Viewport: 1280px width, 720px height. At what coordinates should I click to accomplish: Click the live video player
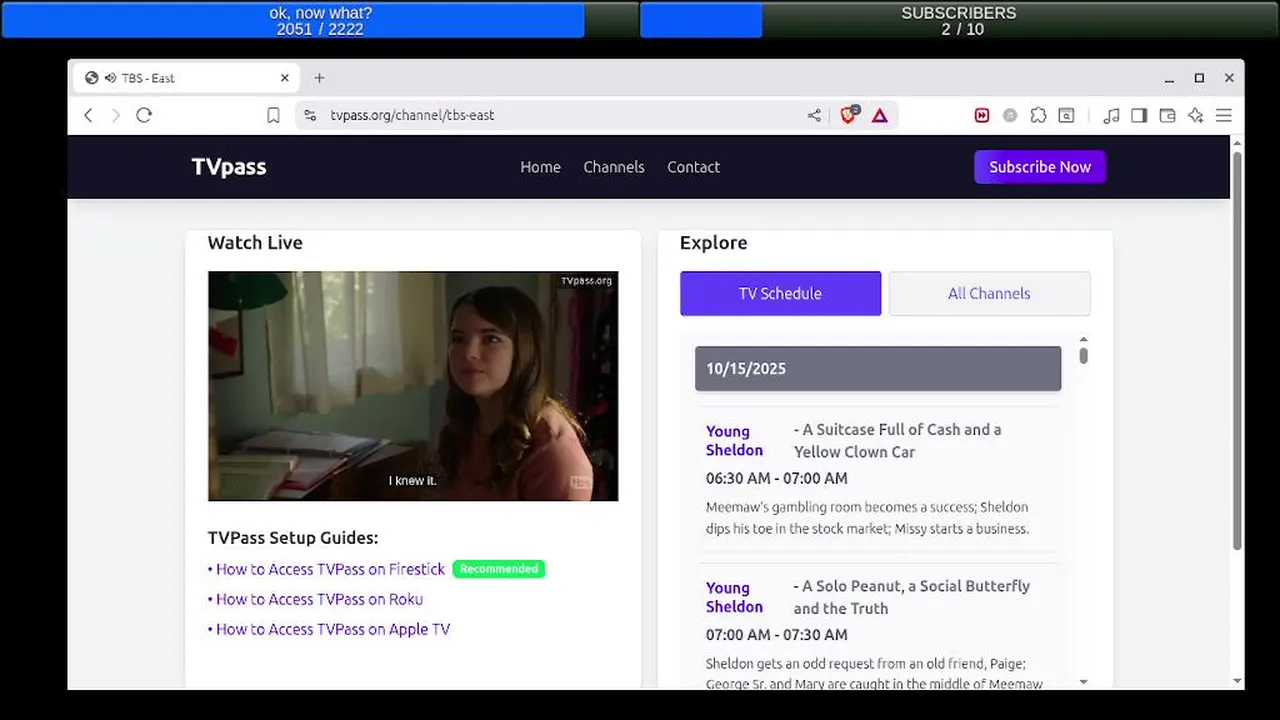point(413,386)
